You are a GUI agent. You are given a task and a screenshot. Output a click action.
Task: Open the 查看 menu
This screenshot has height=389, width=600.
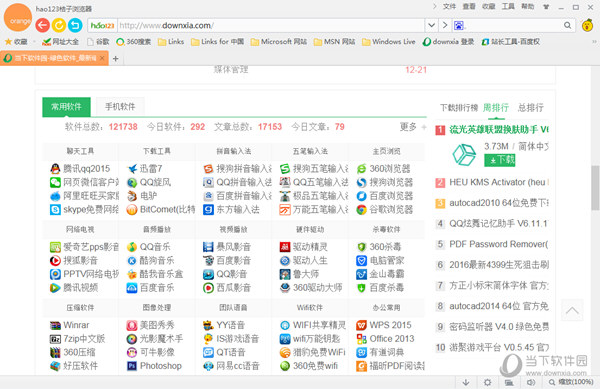pyautogui.click(x=469, y=7)
